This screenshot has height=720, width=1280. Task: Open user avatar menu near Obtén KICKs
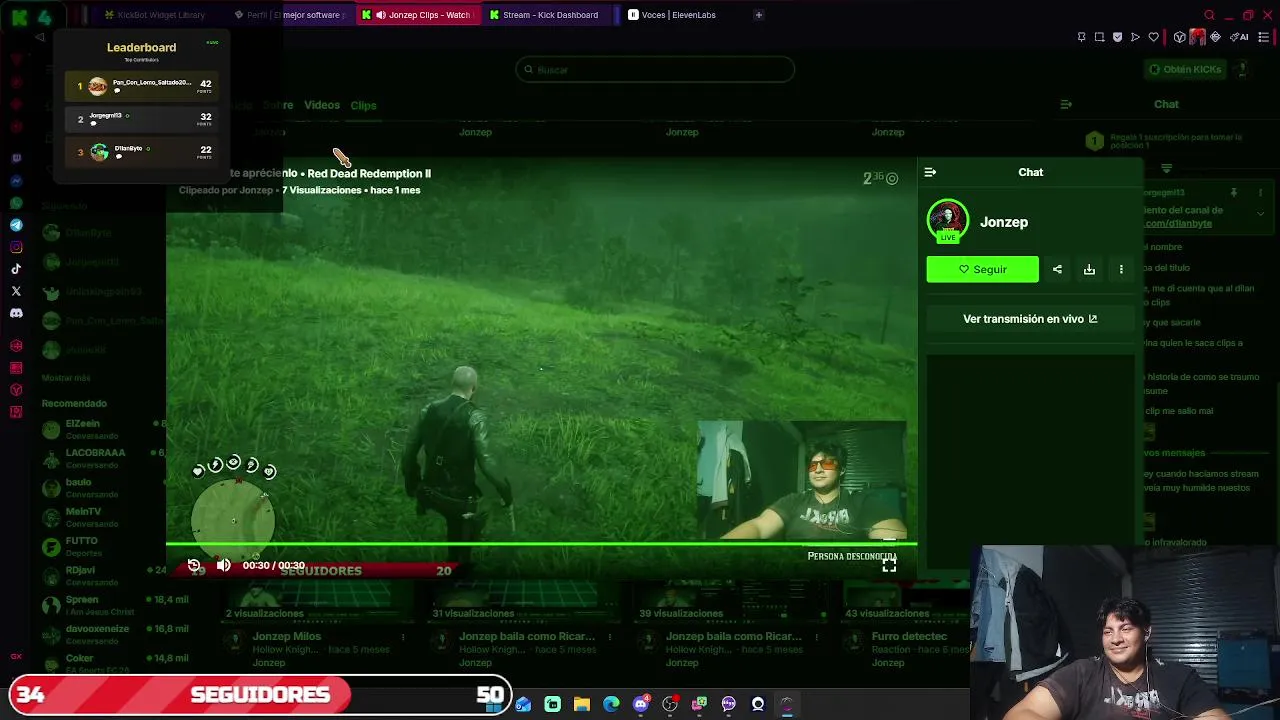(1241, 69)
